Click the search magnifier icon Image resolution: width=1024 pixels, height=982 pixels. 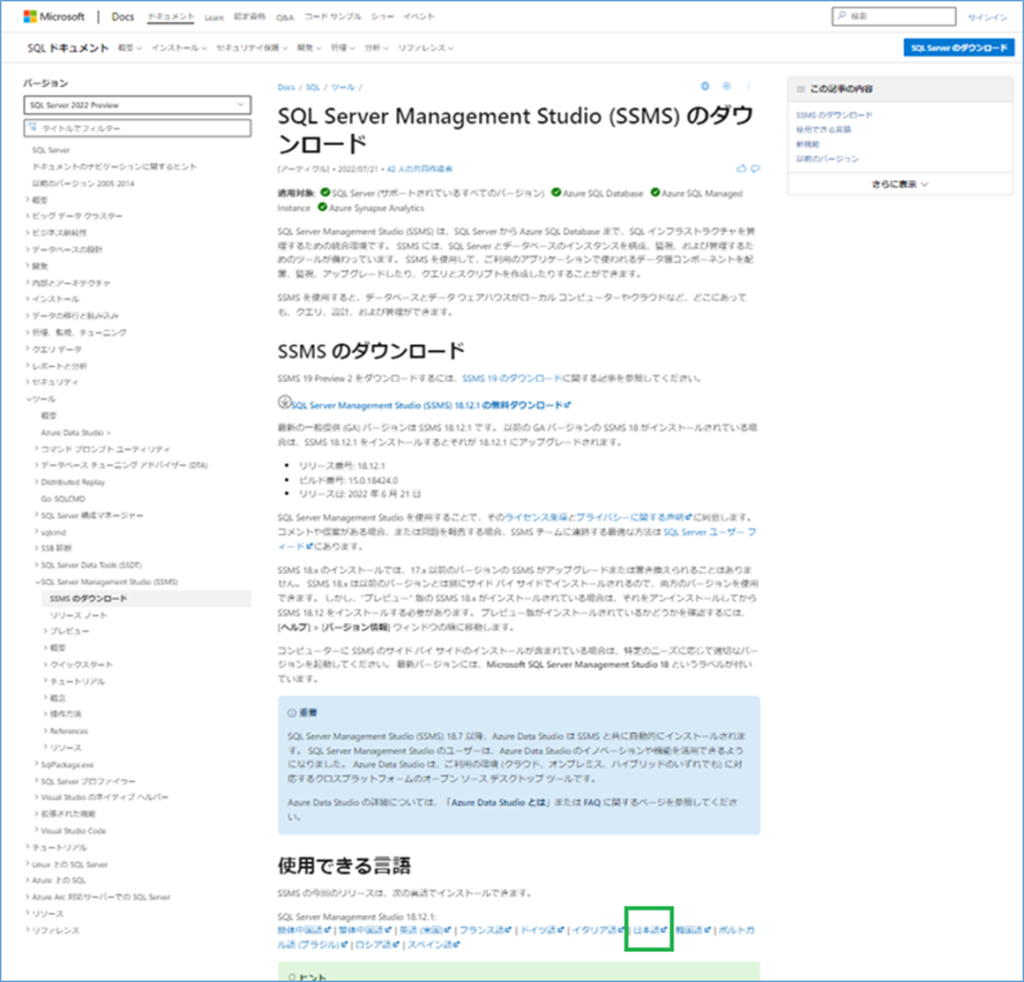842,16
